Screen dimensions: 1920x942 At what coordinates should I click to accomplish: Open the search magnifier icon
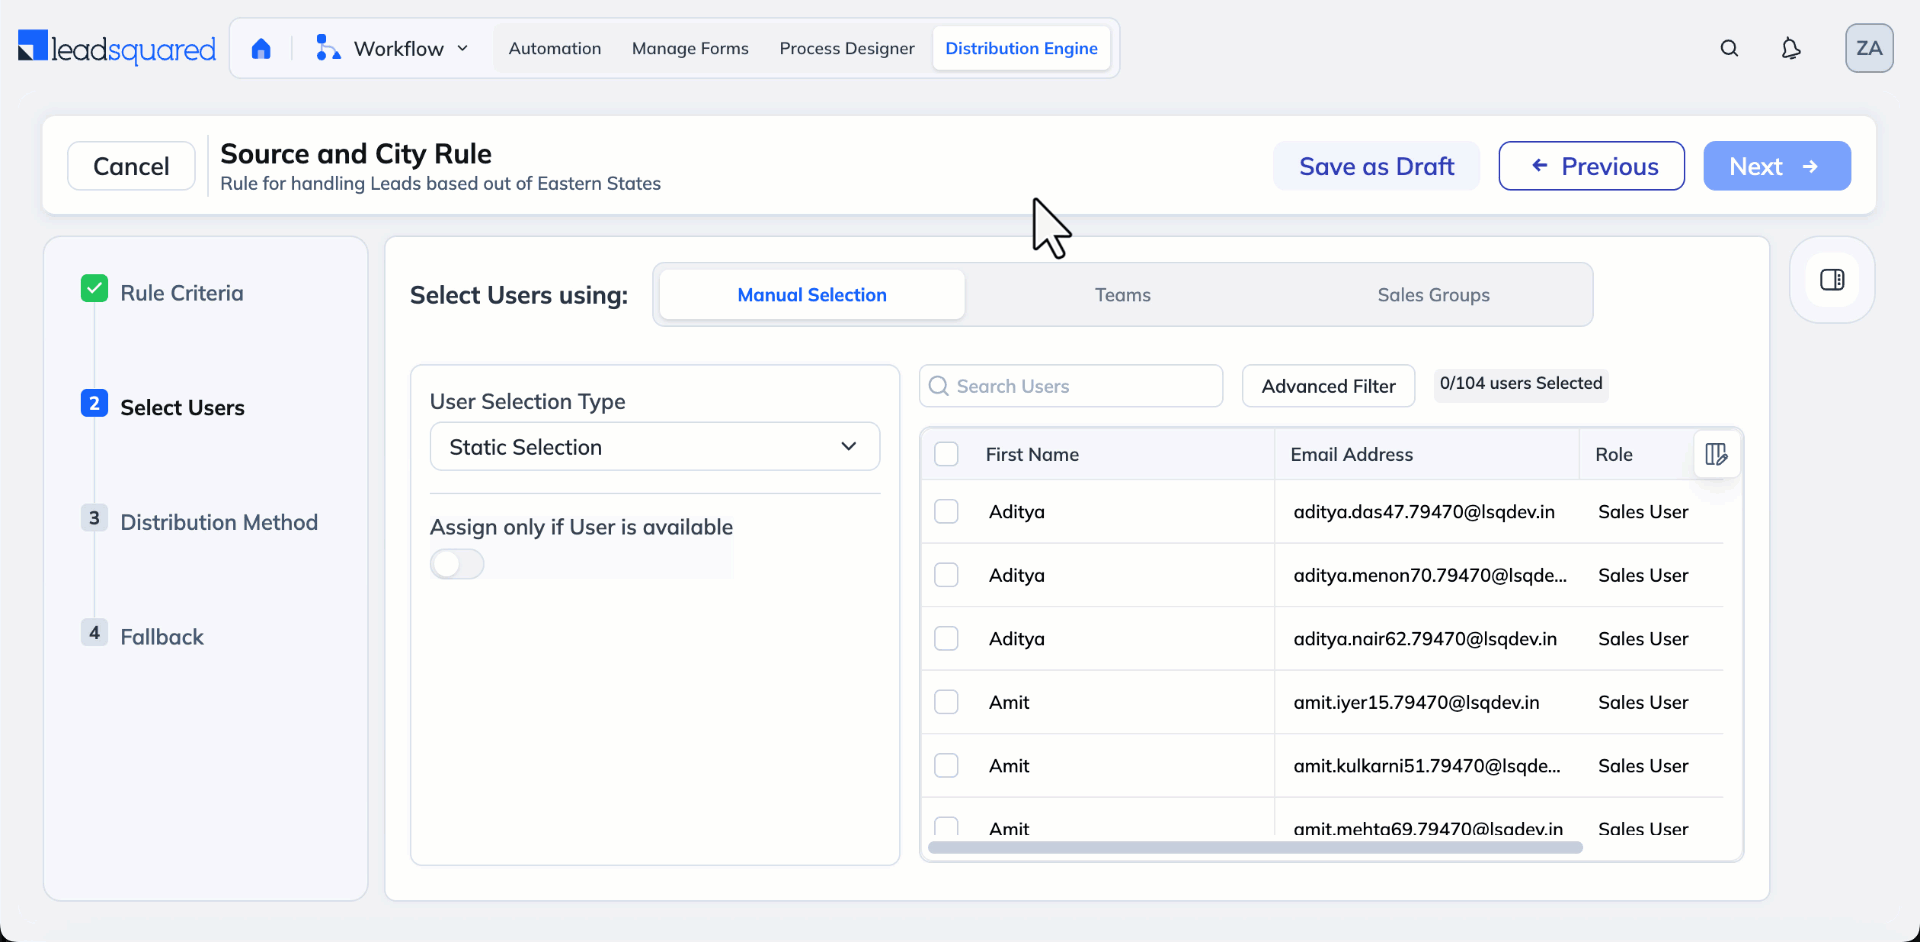pos(1729,48)
